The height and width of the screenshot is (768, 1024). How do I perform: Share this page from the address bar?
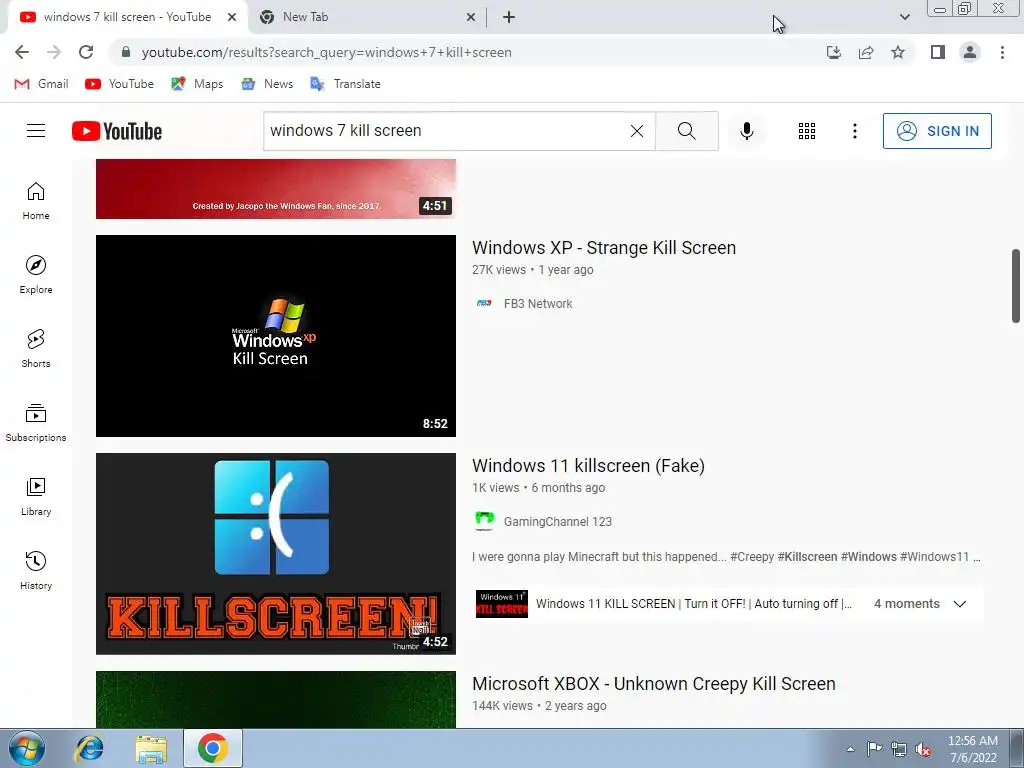tap(866, 52)
